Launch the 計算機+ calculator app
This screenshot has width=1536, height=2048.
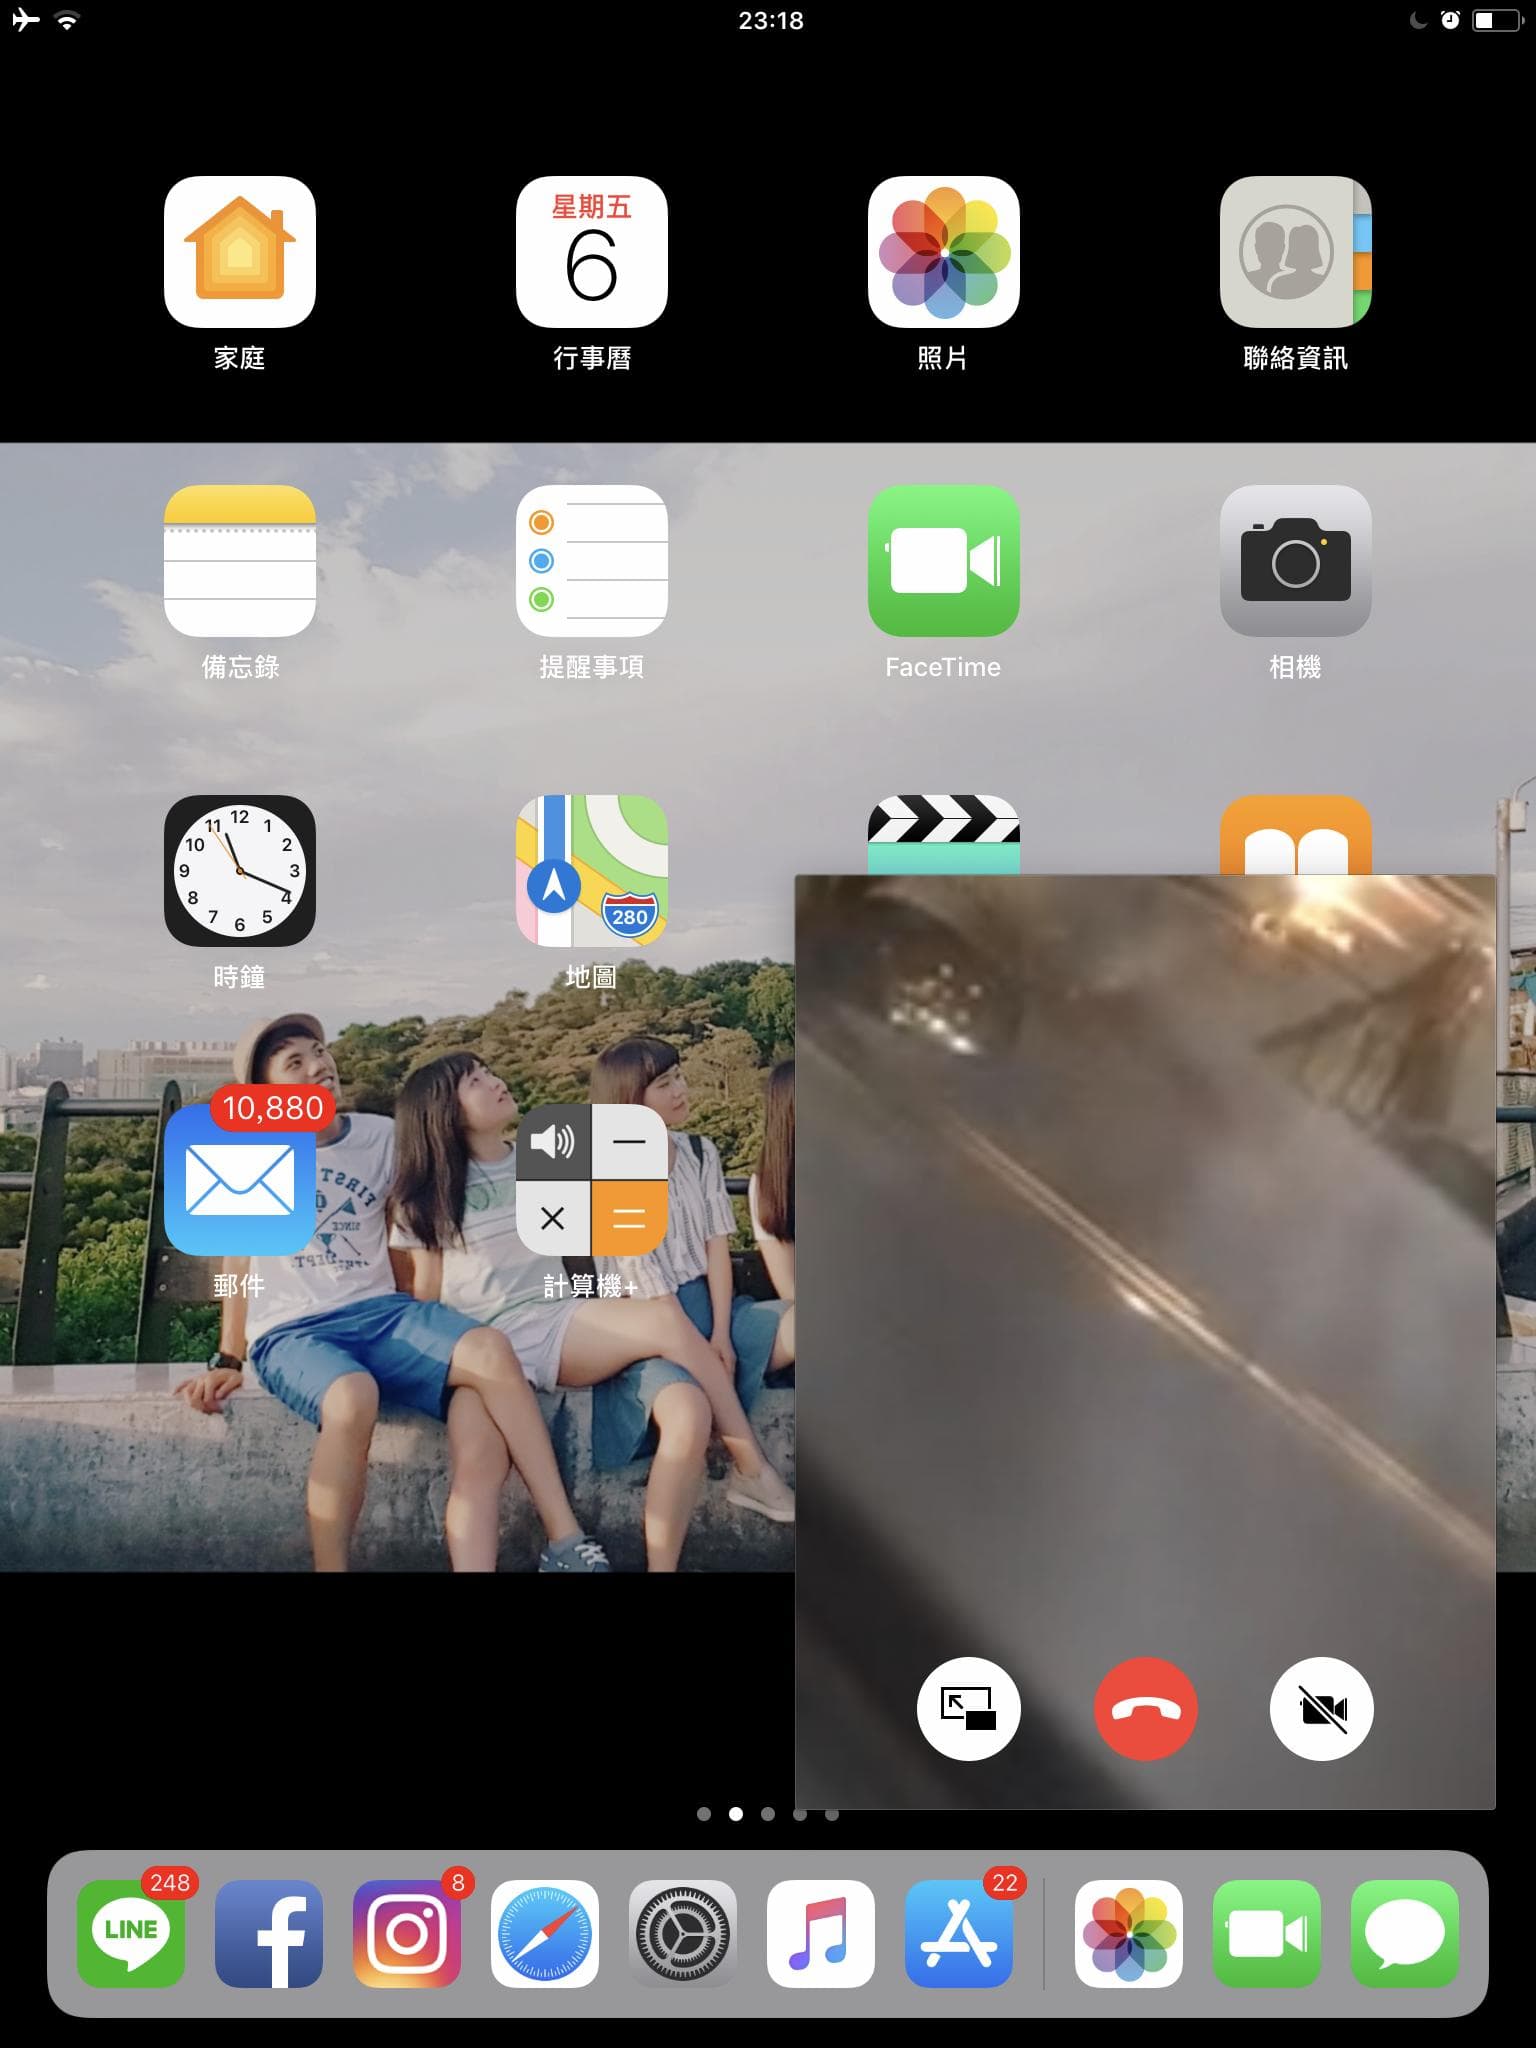pyautogui.click(x=591, y=1181)
